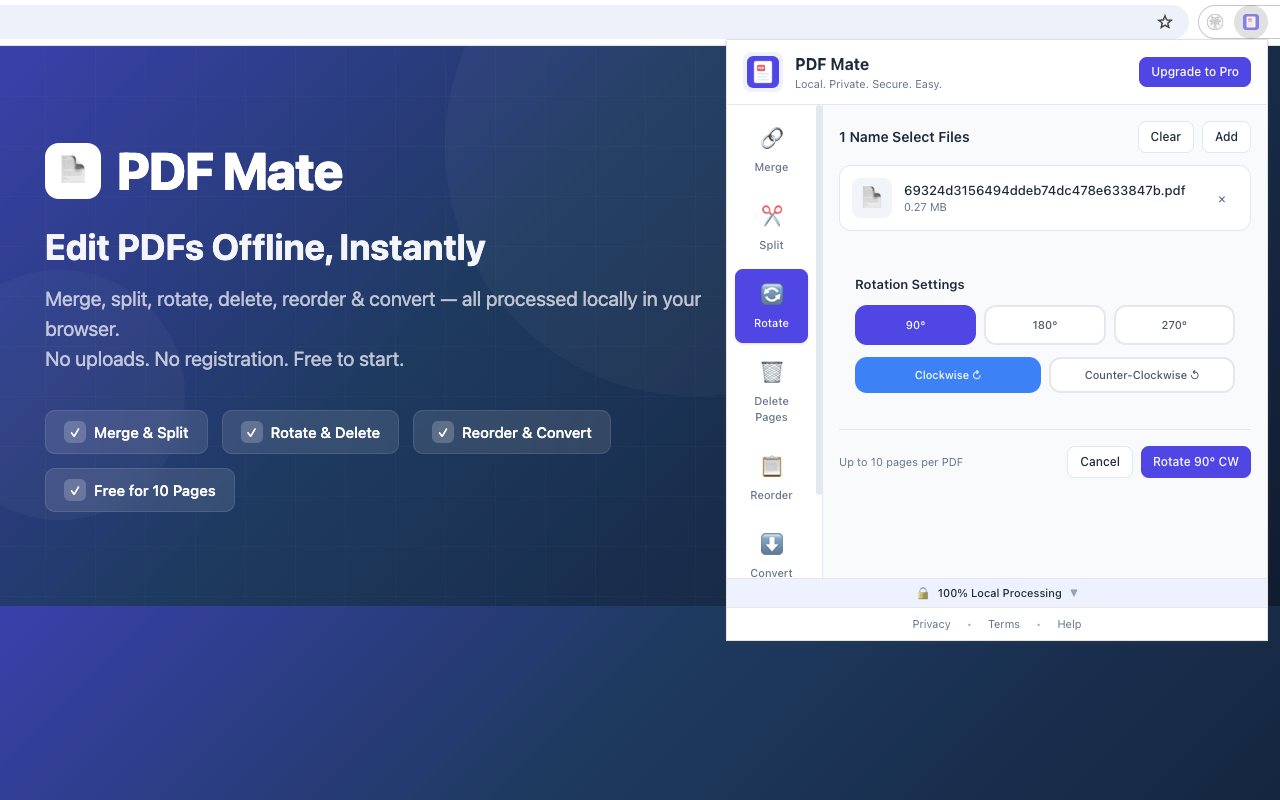This screenshot has height=800, width=1280.
Task: Click the 'Rotation Settings' label
Action: point(910,285)
